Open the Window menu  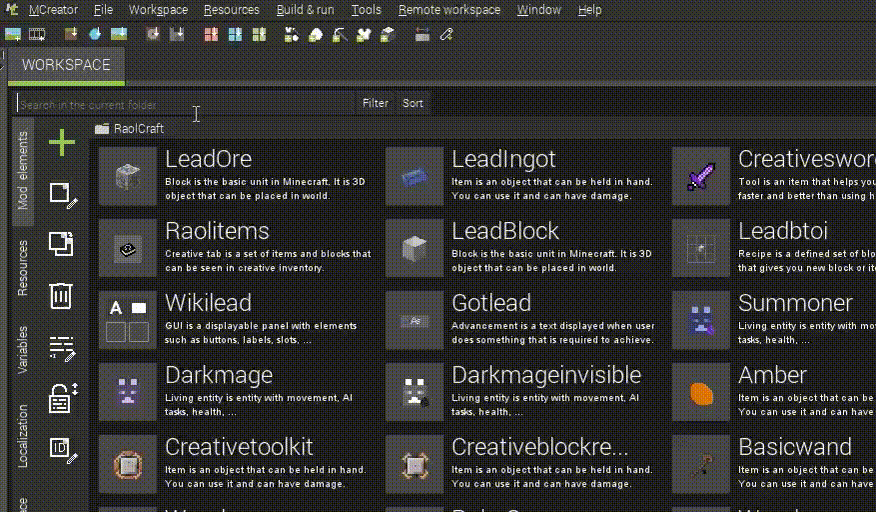coord(539,10)
